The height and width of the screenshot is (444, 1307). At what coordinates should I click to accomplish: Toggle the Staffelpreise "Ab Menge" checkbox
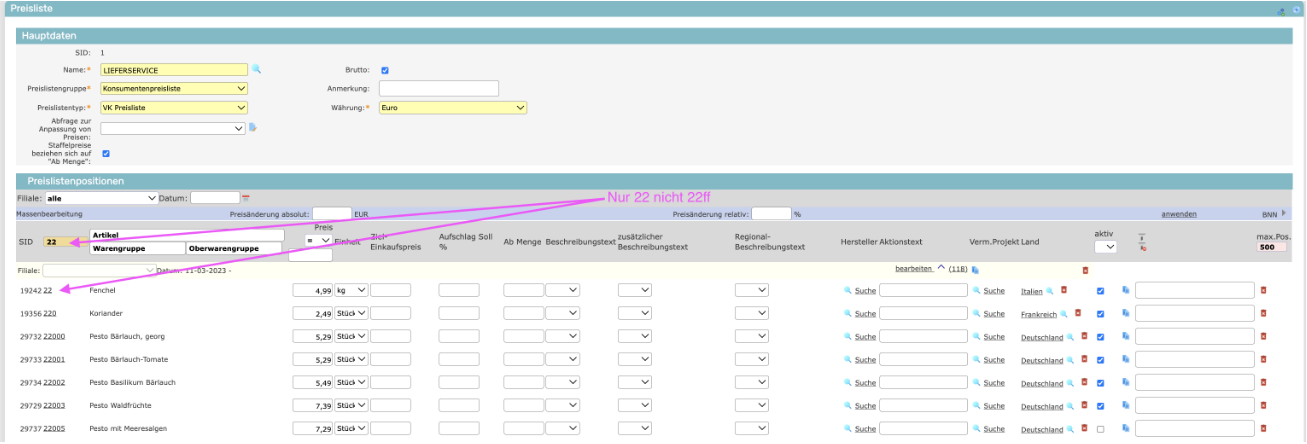pyautogui.click(x=106, y=154)
